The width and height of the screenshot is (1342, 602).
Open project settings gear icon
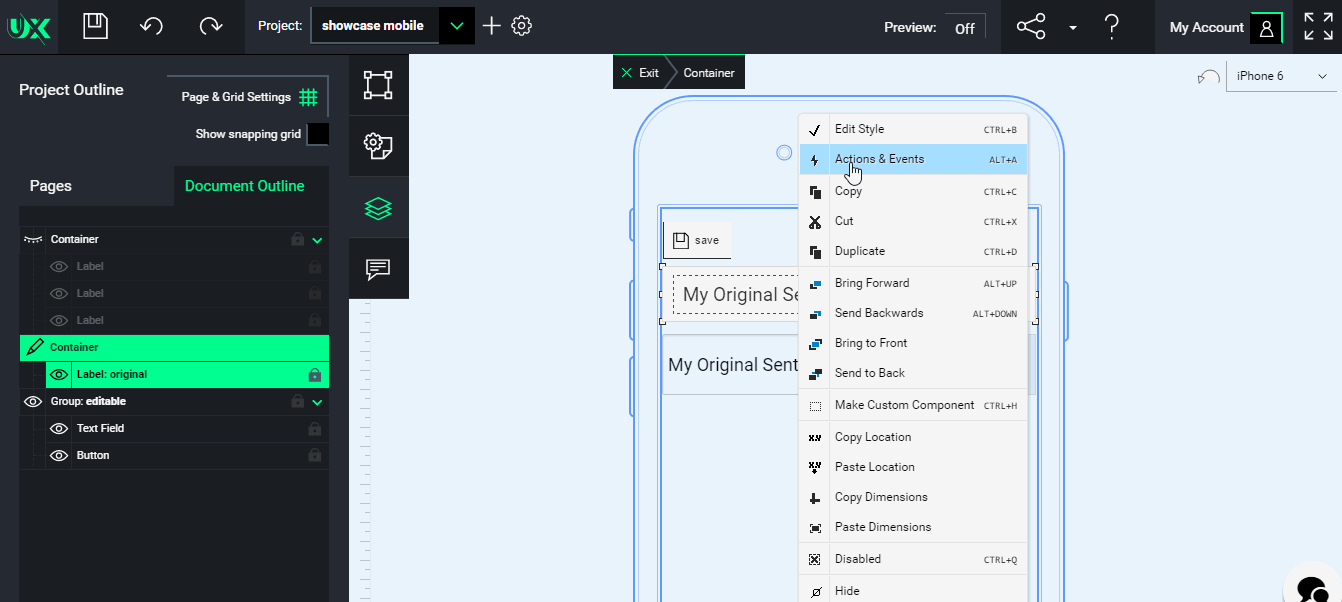[x=521, y=27]
